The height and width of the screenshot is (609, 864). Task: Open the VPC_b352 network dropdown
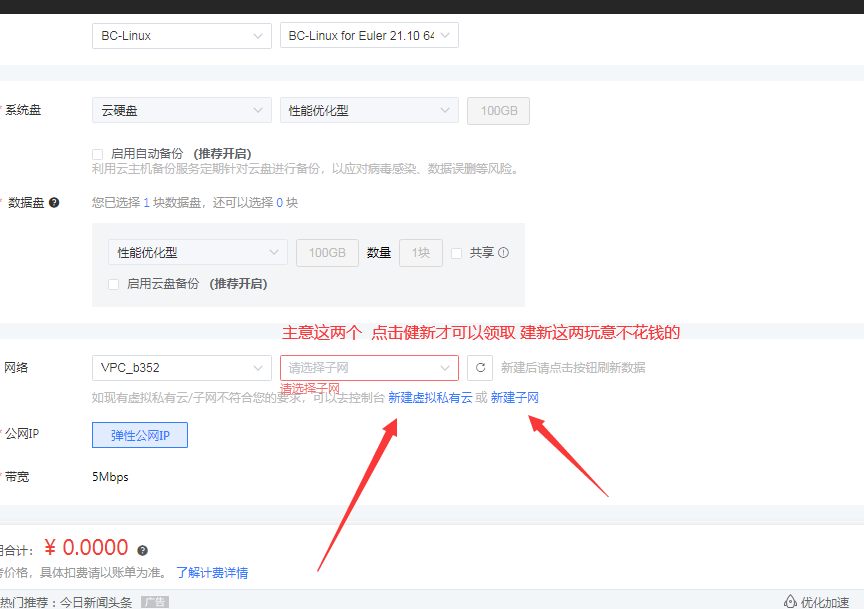pos(181,368)
